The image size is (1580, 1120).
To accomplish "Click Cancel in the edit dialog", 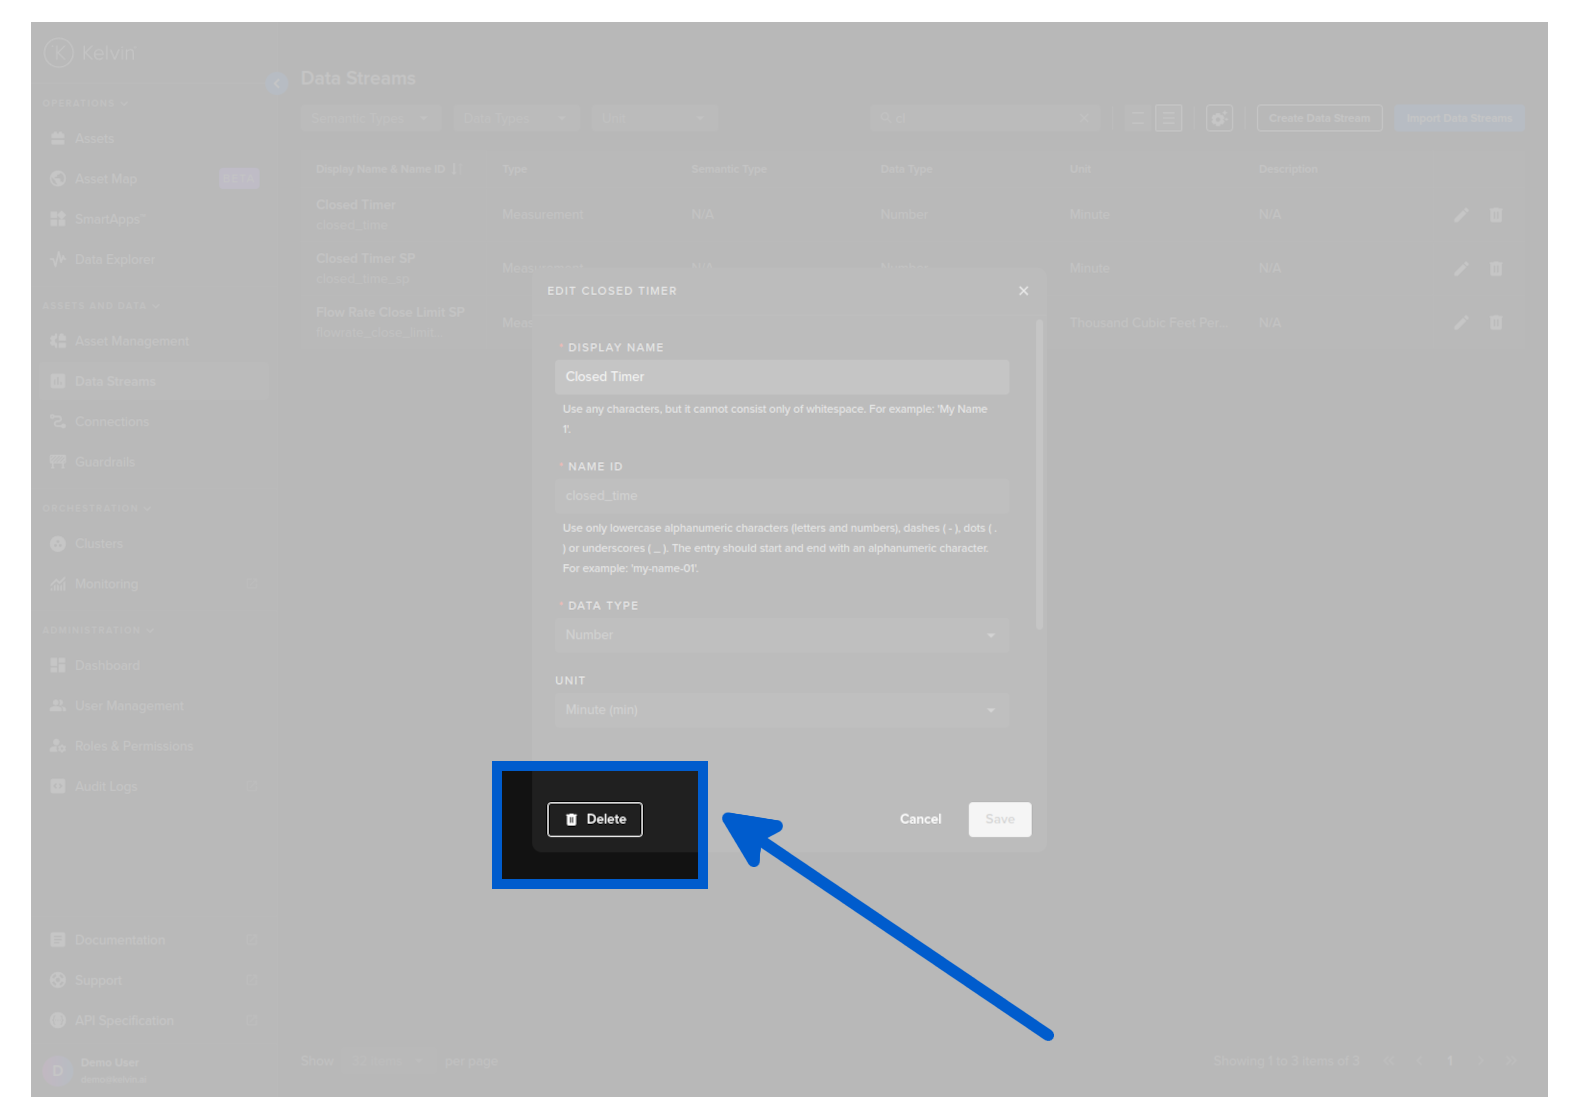I will point(920,819).
